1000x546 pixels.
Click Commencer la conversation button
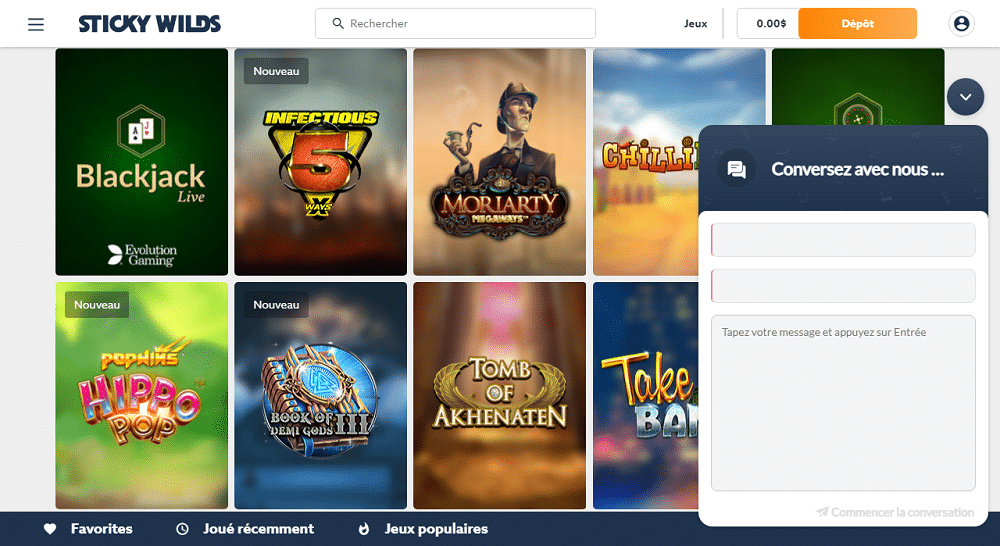pyautogui.click(x=895, y=512)
